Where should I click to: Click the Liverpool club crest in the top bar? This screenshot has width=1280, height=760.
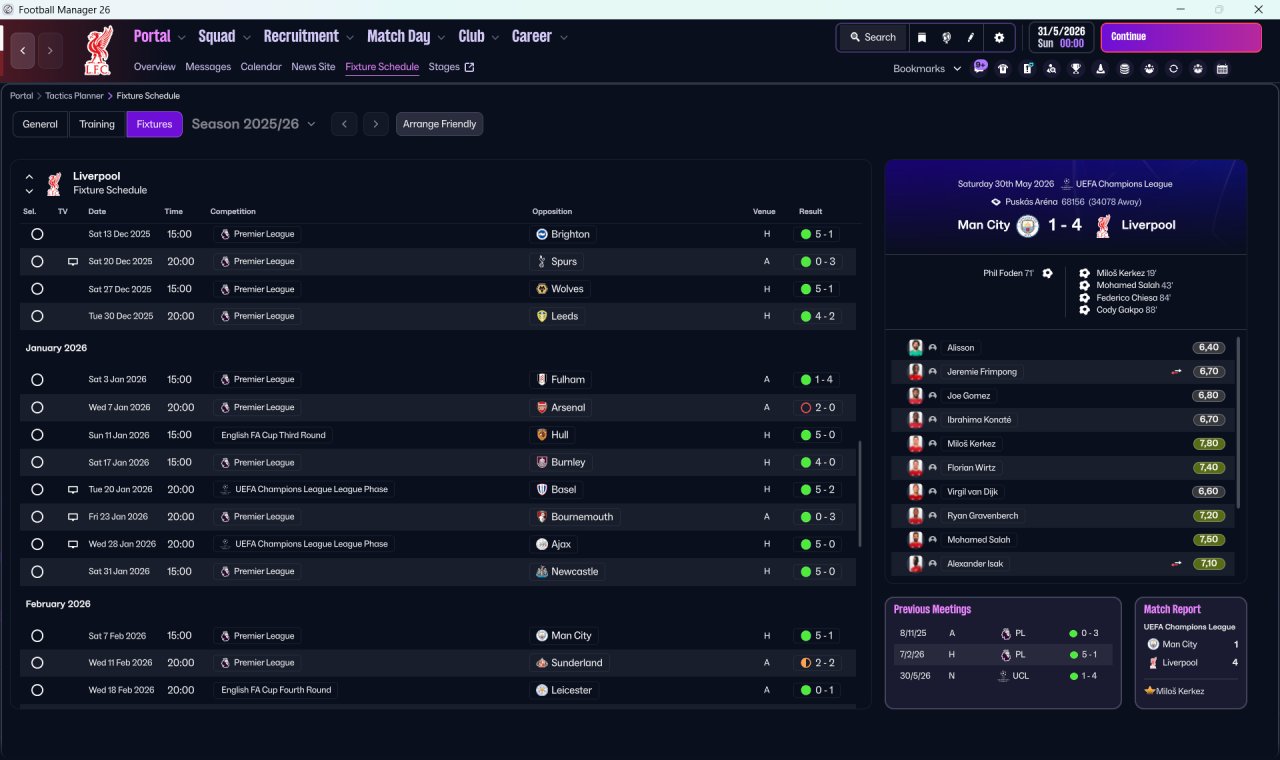(99, 51)
